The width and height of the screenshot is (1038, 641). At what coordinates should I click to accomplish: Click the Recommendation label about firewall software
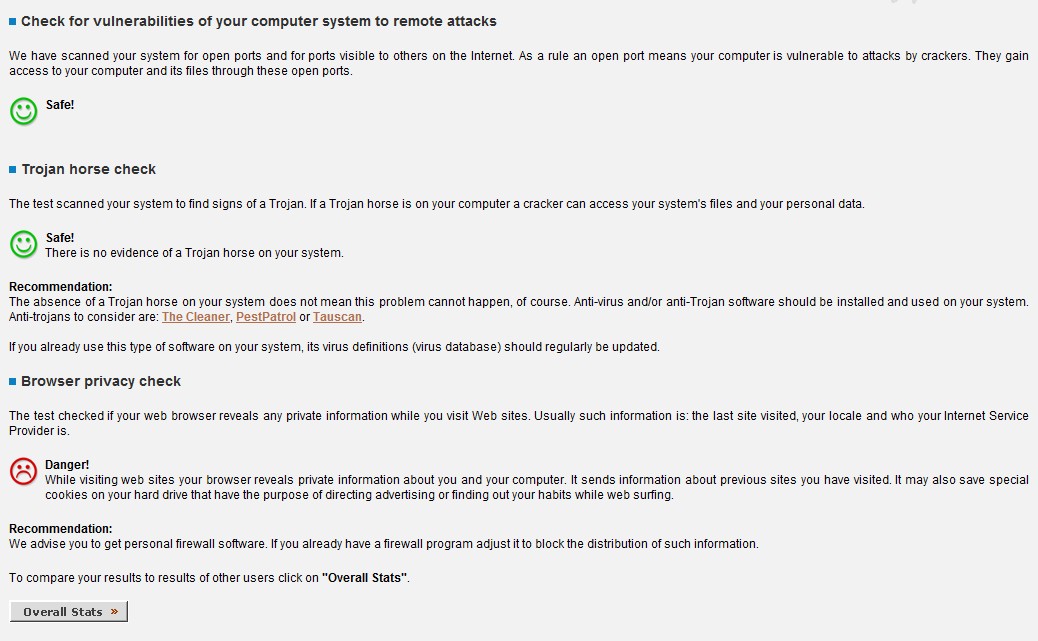[x=61, y=529]
